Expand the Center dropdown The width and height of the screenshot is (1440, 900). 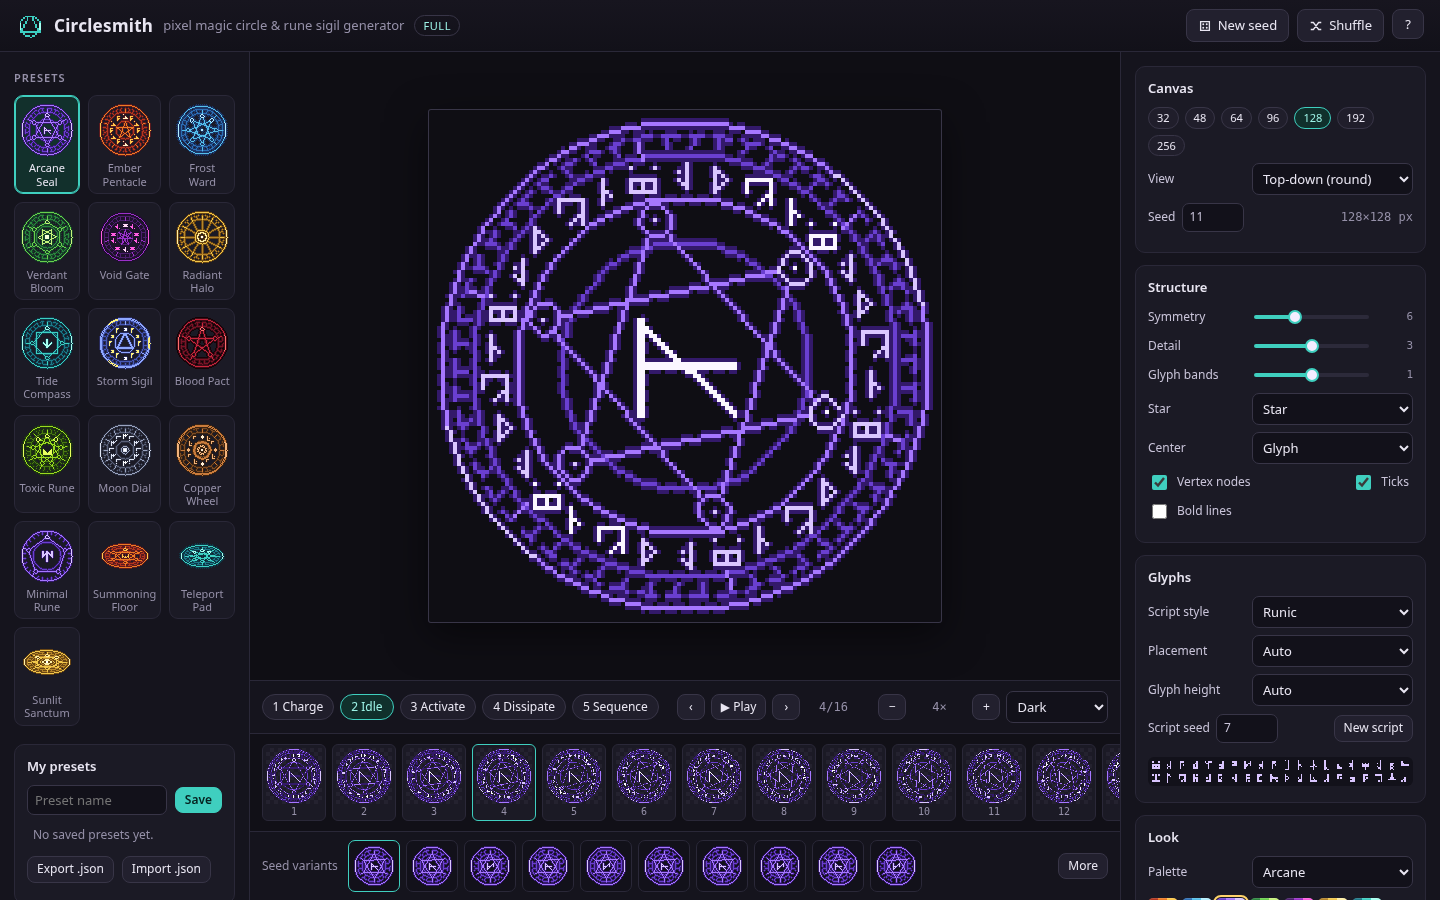pos(1332,448)
